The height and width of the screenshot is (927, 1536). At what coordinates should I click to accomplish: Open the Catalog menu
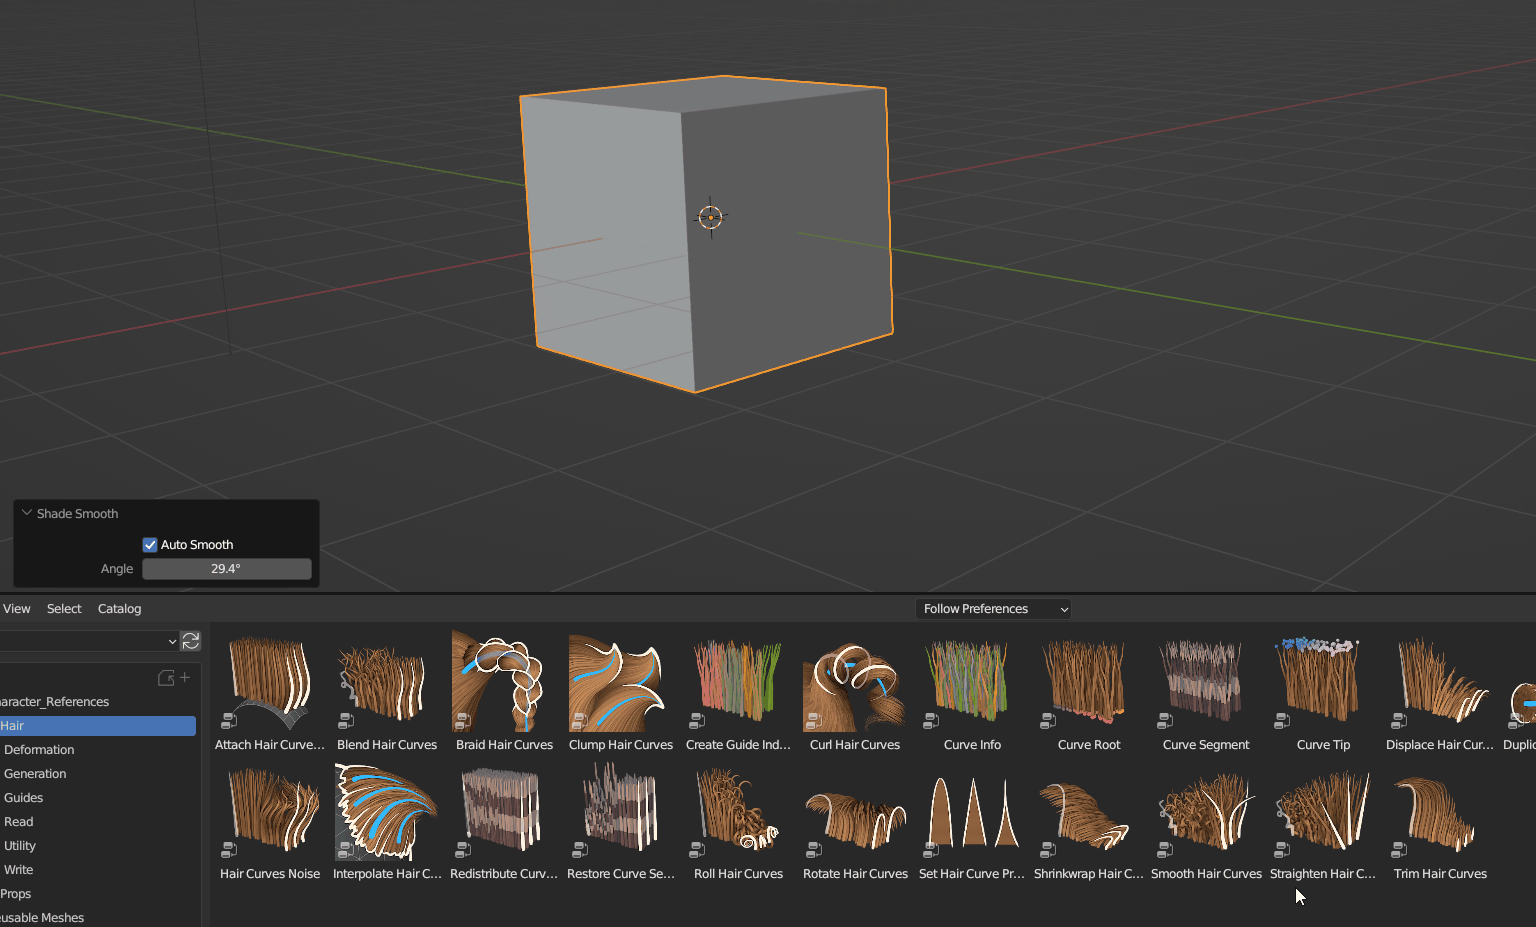click(x=119, y=609)
